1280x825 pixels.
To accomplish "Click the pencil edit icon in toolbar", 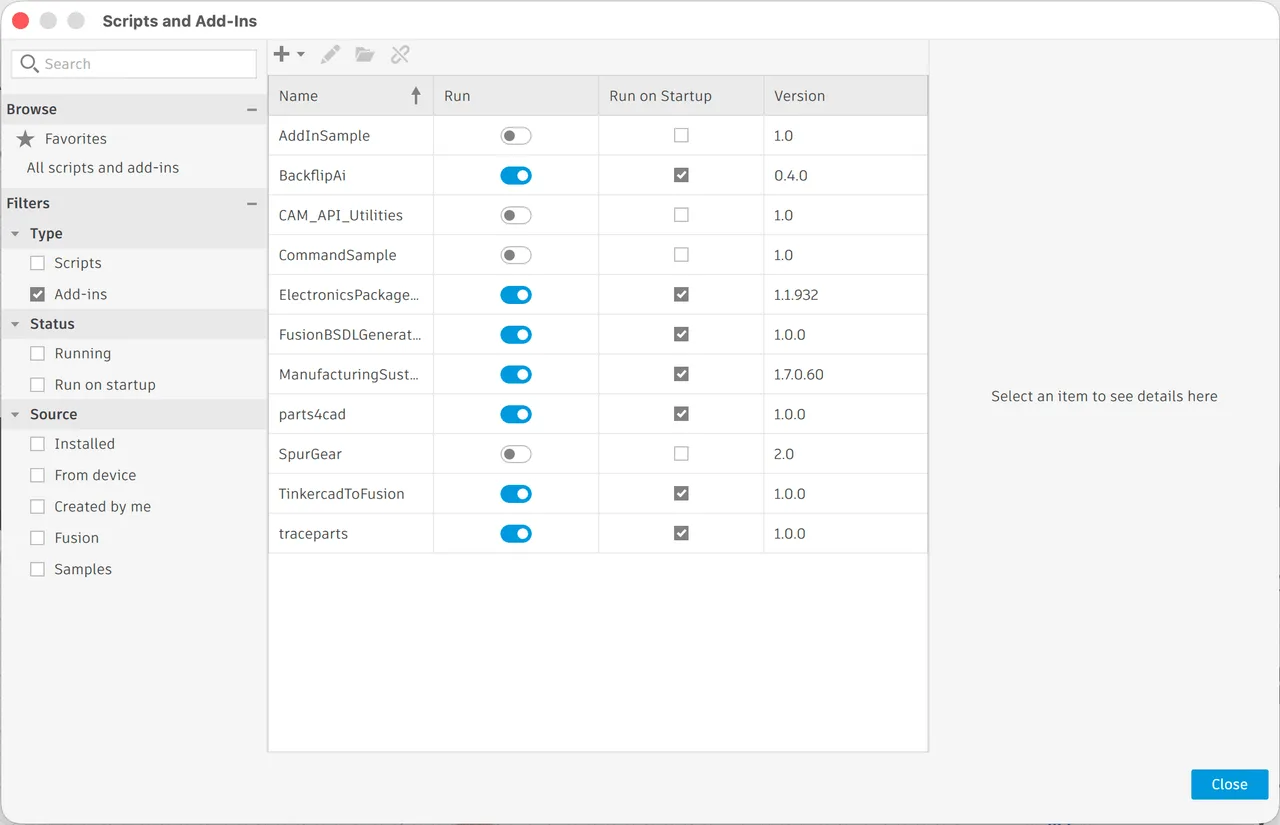I will click(330, 54).
